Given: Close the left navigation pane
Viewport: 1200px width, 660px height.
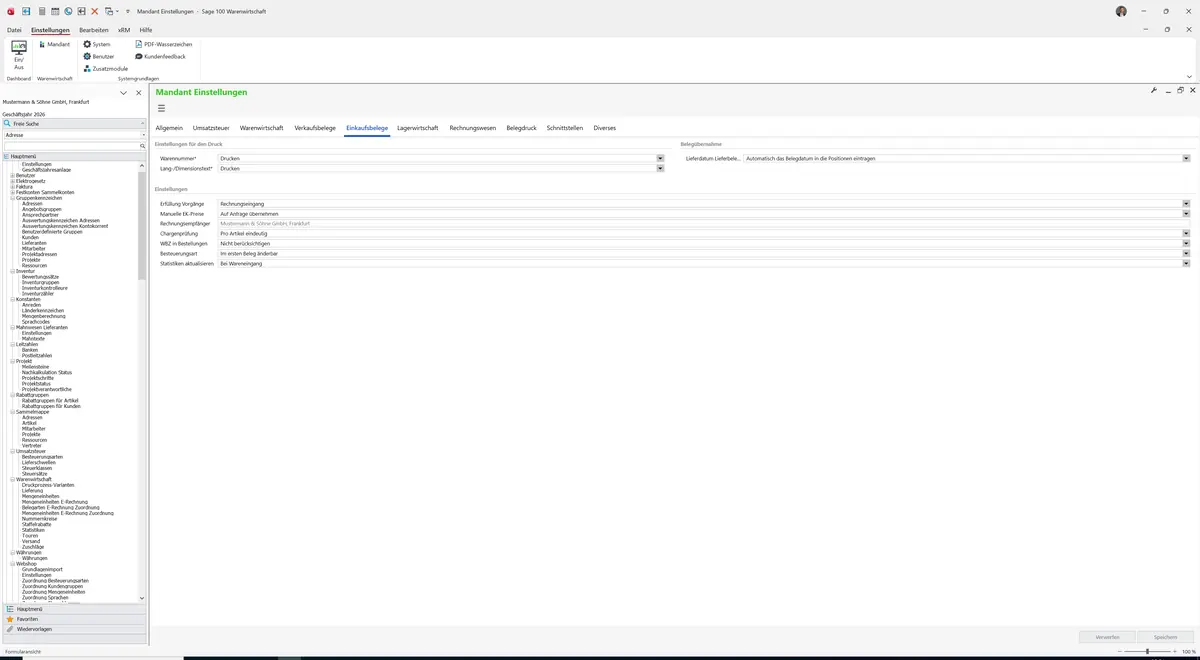Looking at the screenshot, I should [x=139, y=93].
